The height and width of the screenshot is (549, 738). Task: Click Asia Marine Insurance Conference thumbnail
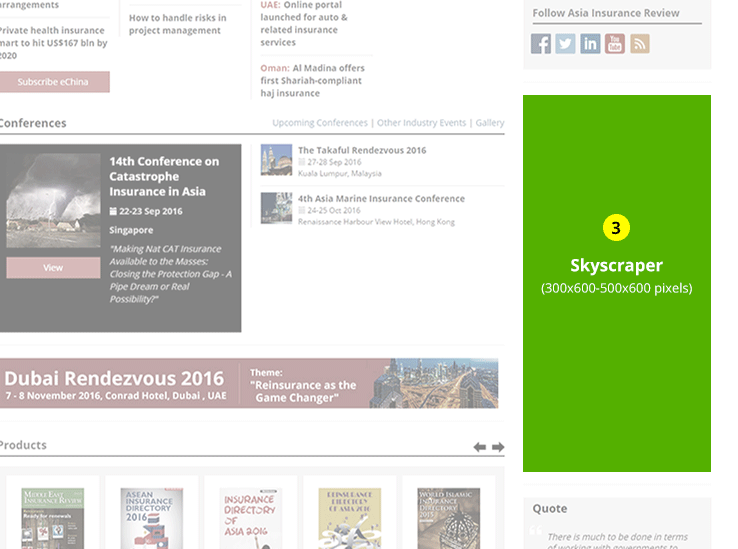[276, 208]
